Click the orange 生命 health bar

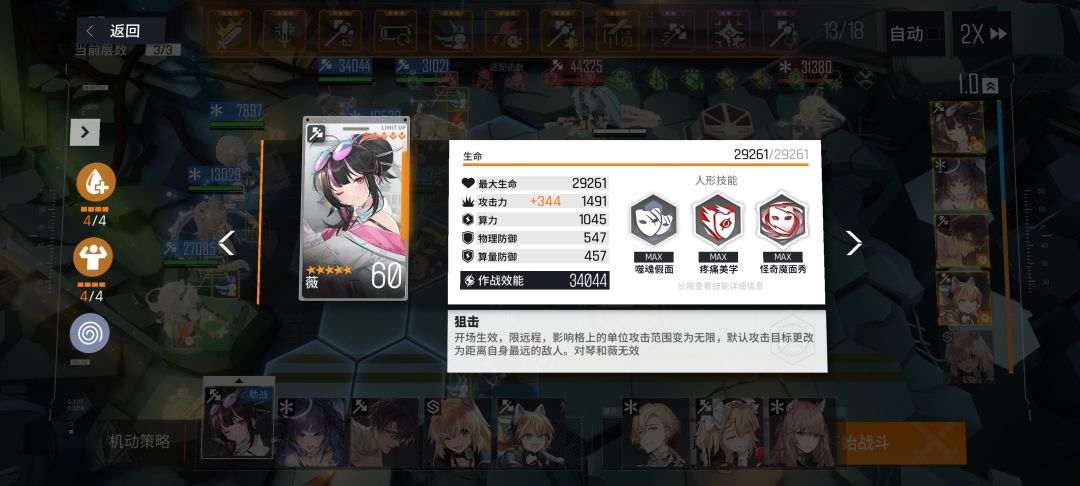[635, 165]
